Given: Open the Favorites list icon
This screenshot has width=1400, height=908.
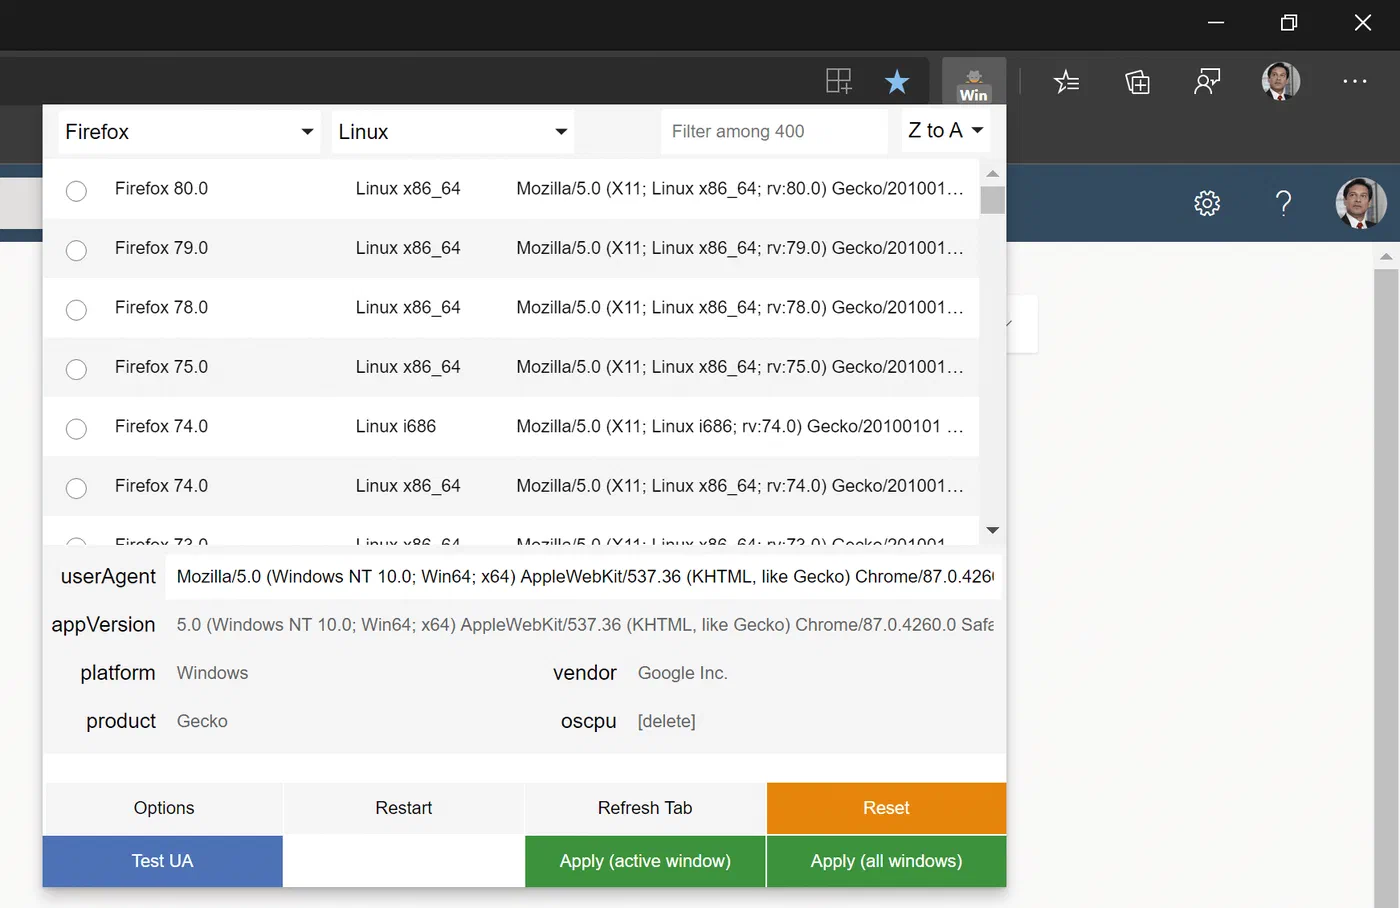Looking at the screenshot, I should coord(1067,81).
